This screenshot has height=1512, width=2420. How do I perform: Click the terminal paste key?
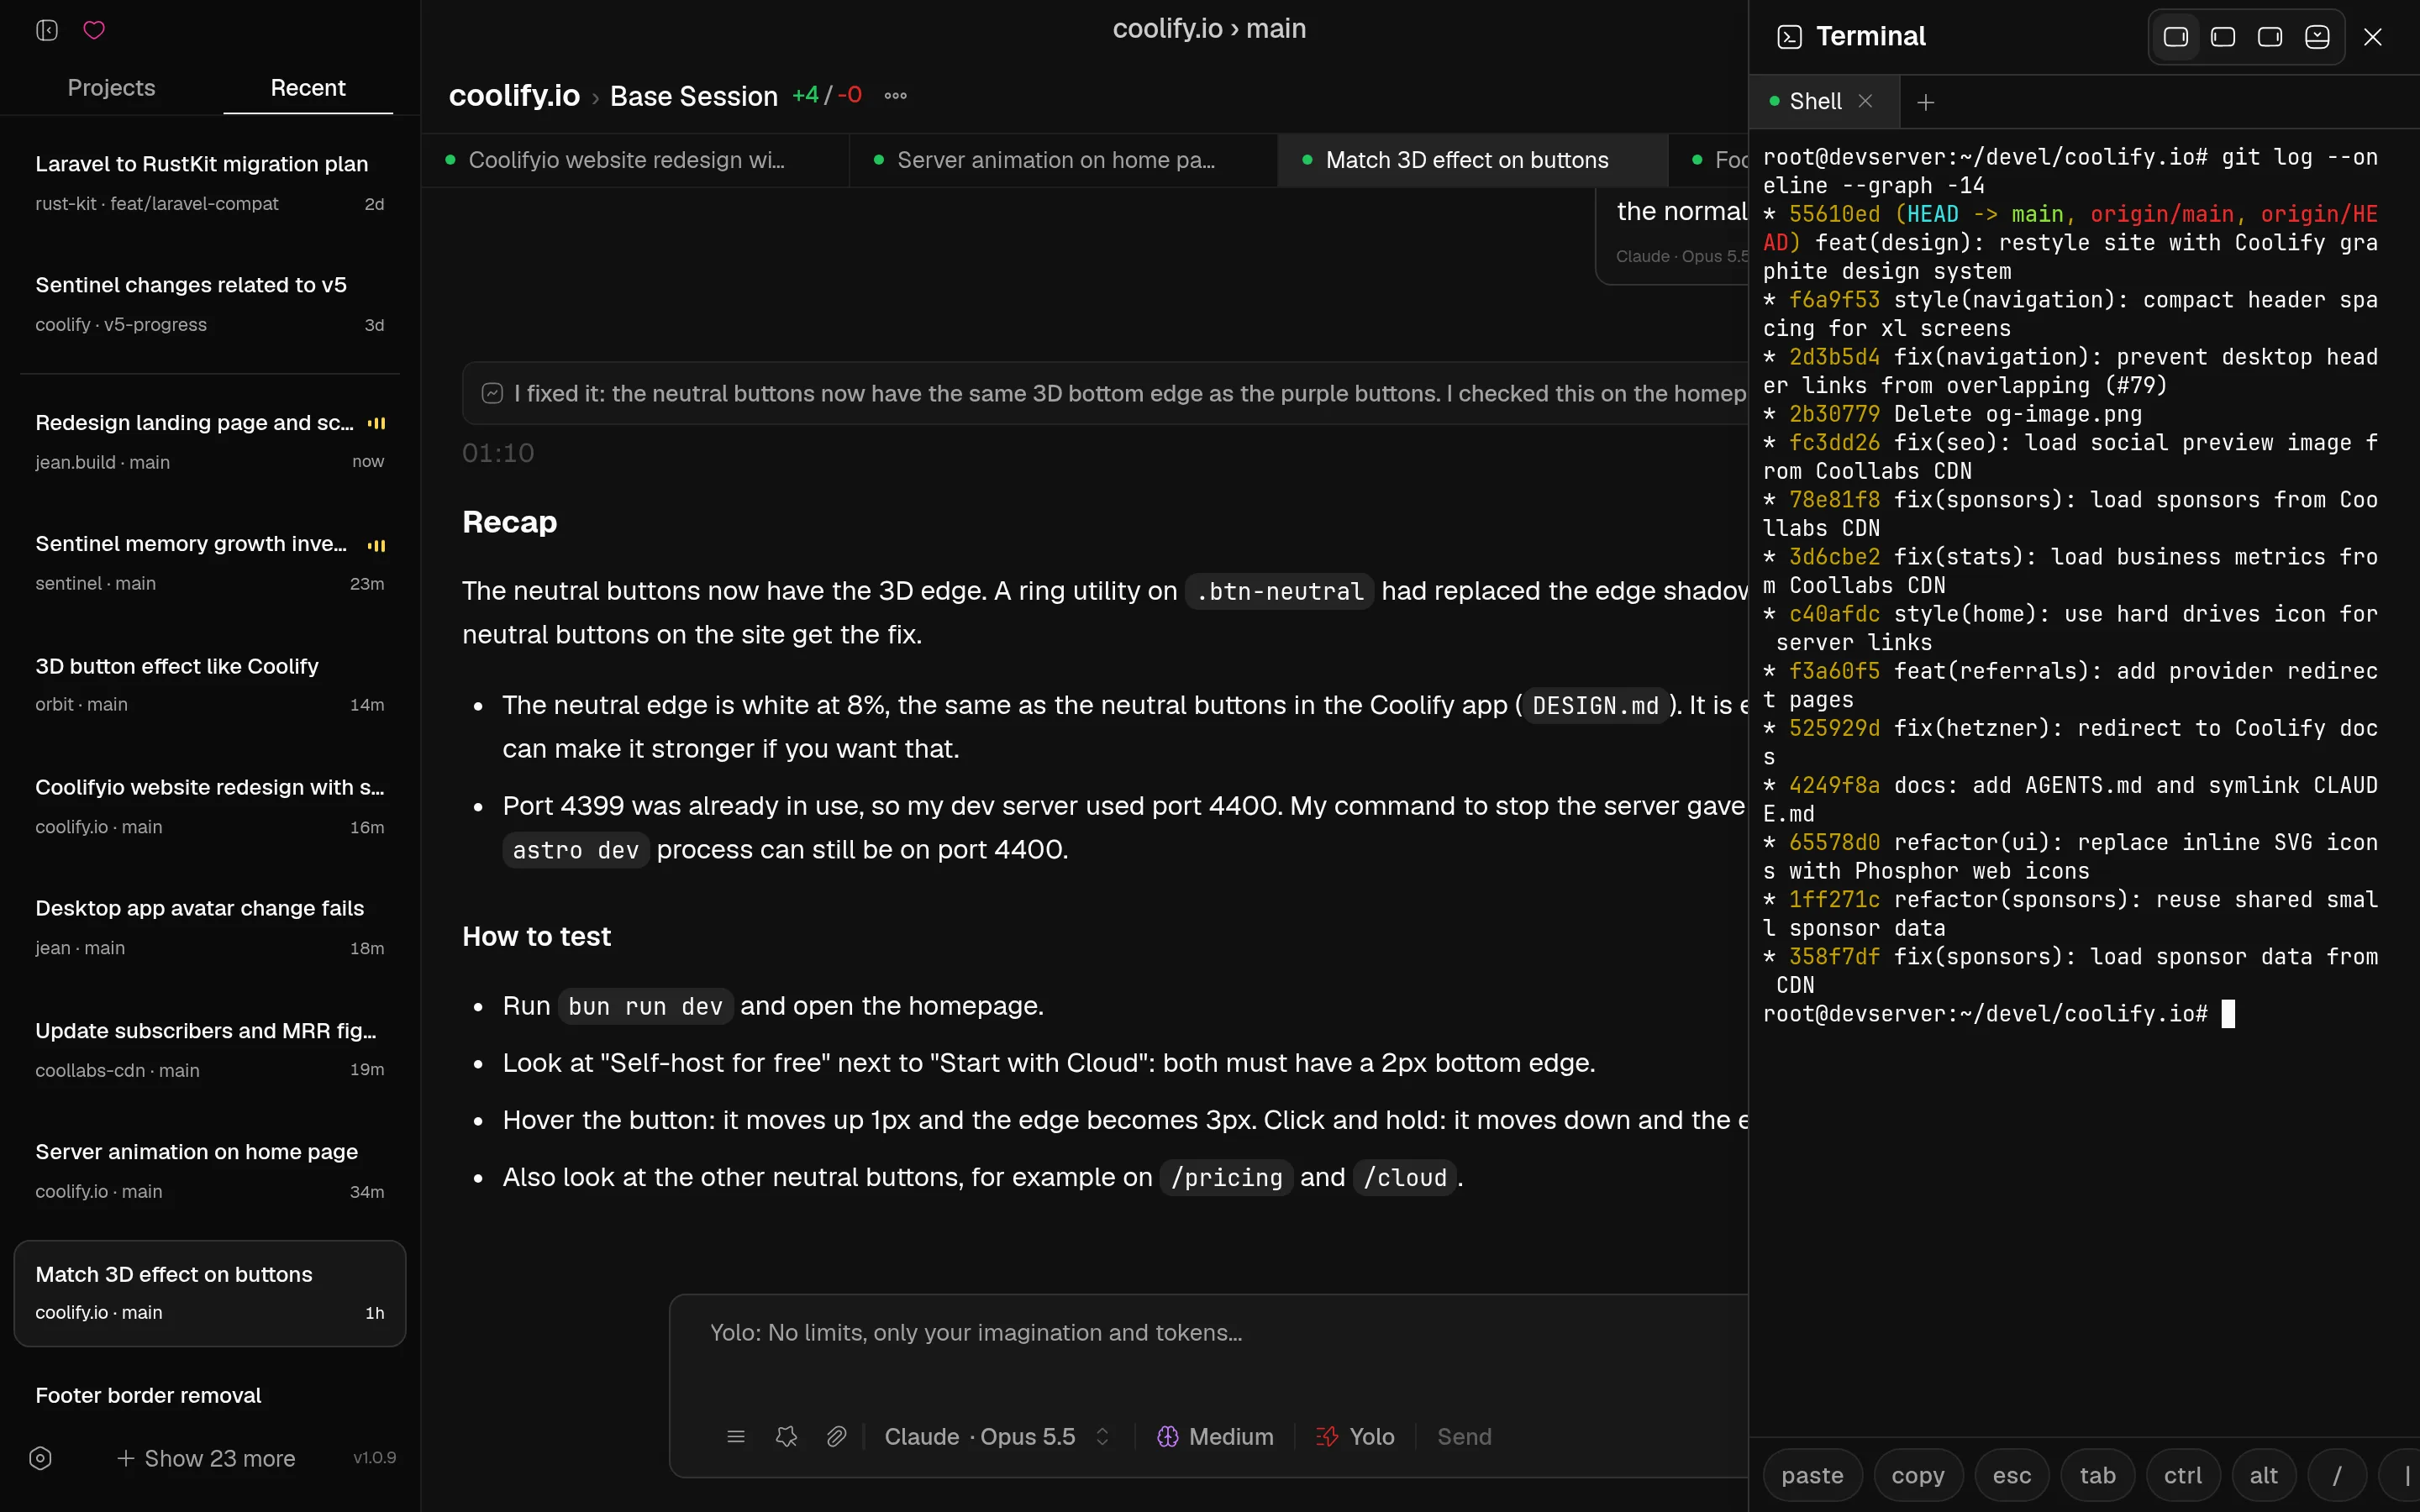click(x=1812, y=1475)
